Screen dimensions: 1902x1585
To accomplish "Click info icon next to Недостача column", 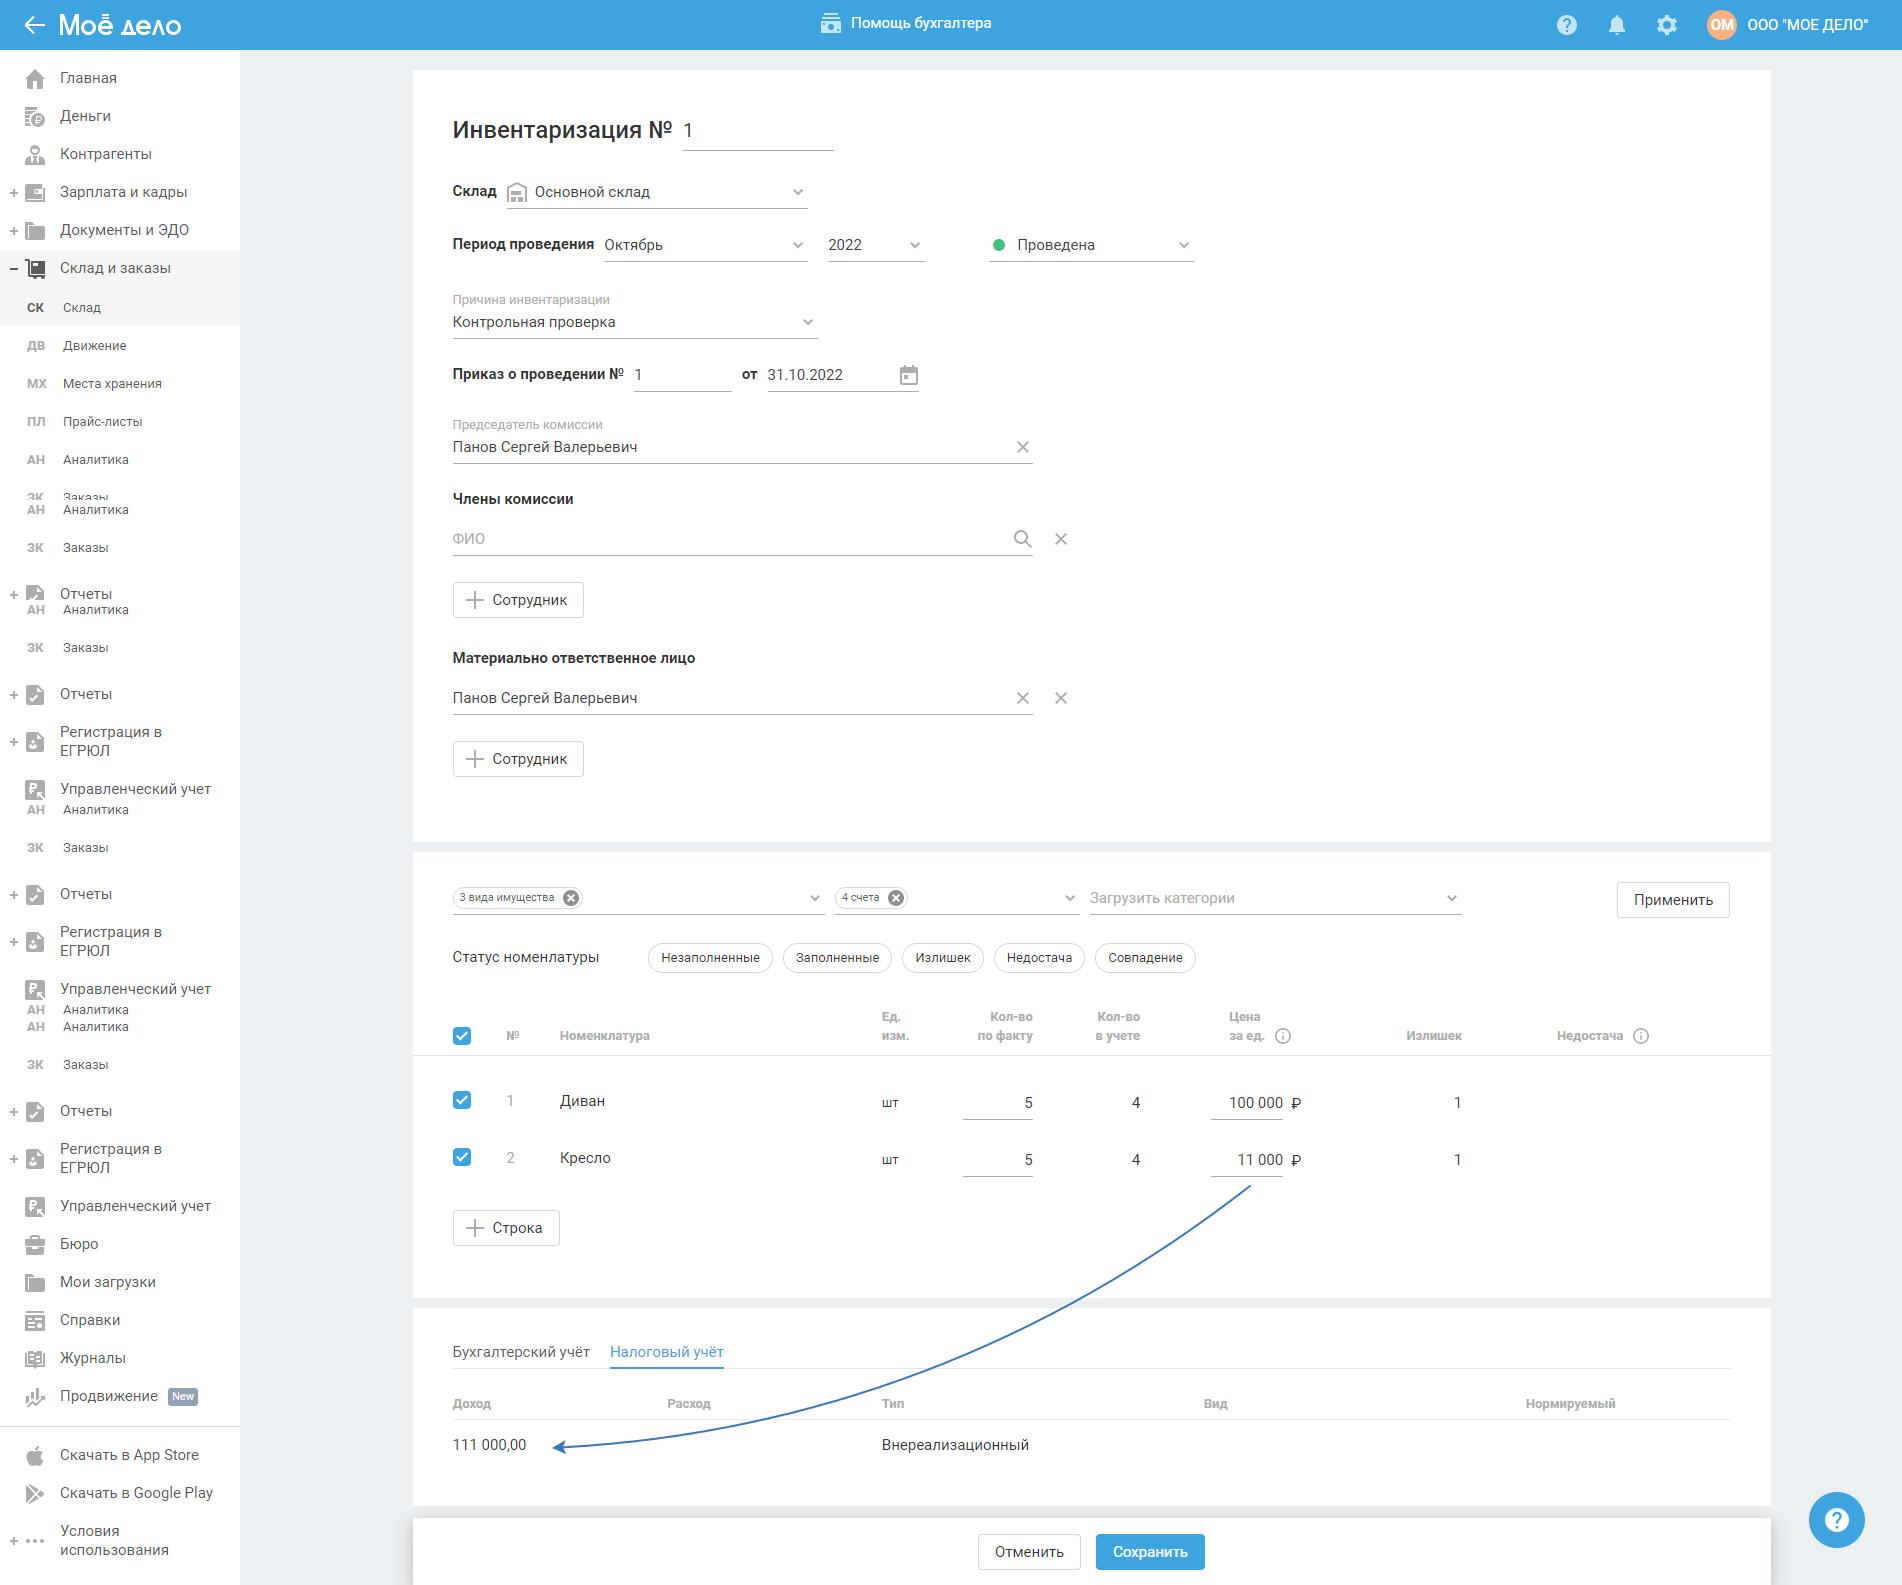I will [x=1641, y=1036].
